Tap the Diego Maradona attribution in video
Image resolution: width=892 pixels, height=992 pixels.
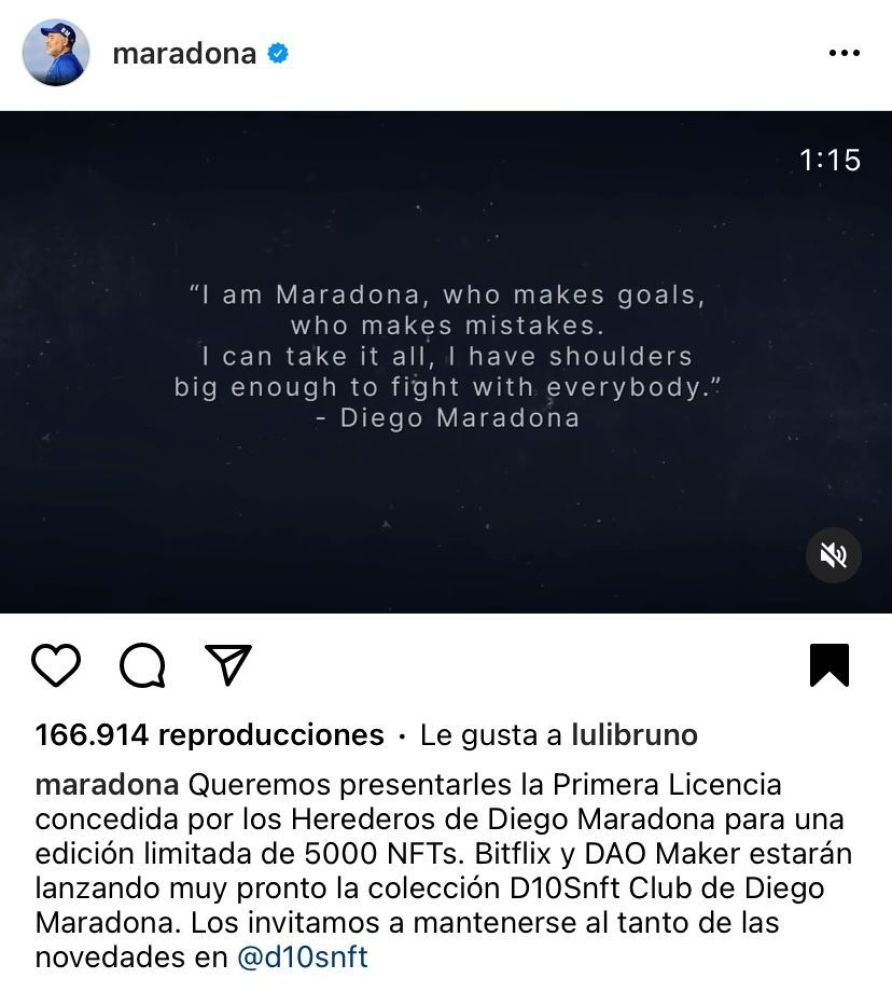coord(447,418)
